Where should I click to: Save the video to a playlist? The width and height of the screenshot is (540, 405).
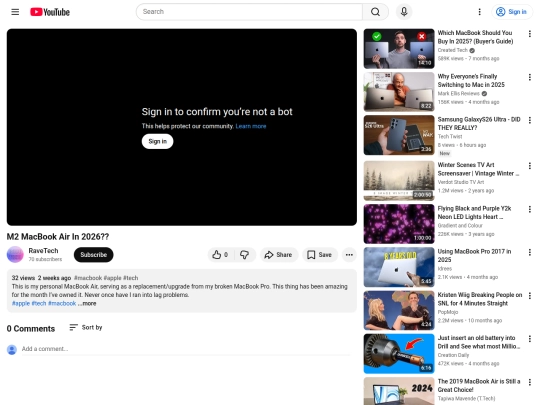click(320, 255)
